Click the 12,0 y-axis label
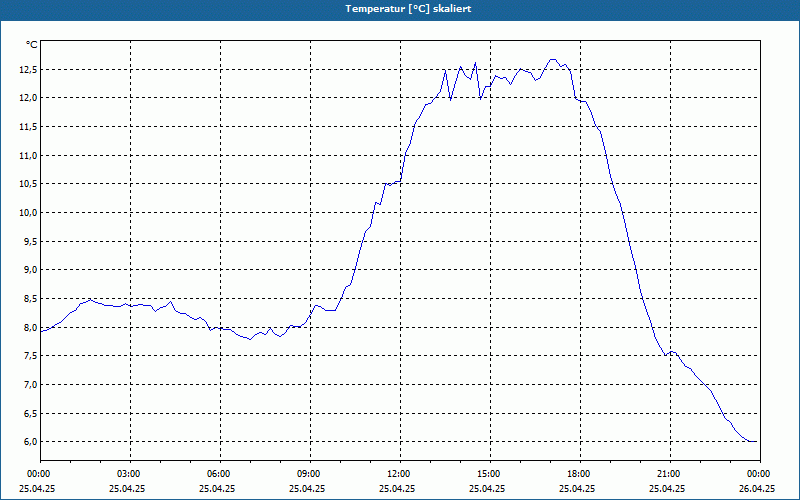 pos(28,98)
